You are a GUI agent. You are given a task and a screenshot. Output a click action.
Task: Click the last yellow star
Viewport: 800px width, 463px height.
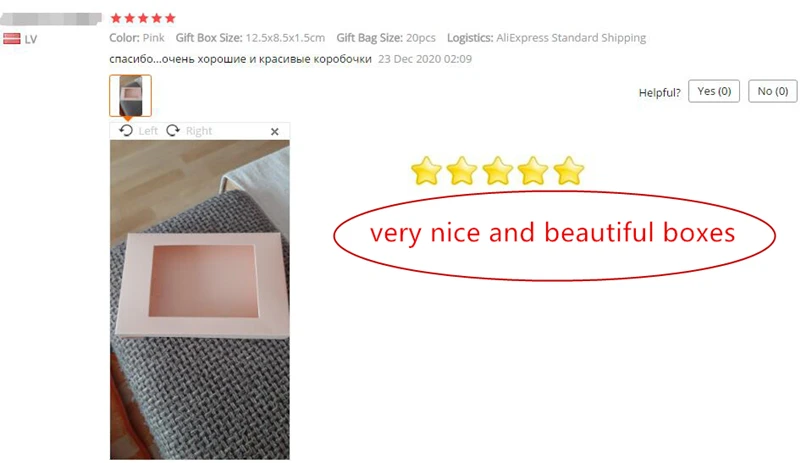click(568, 170)
